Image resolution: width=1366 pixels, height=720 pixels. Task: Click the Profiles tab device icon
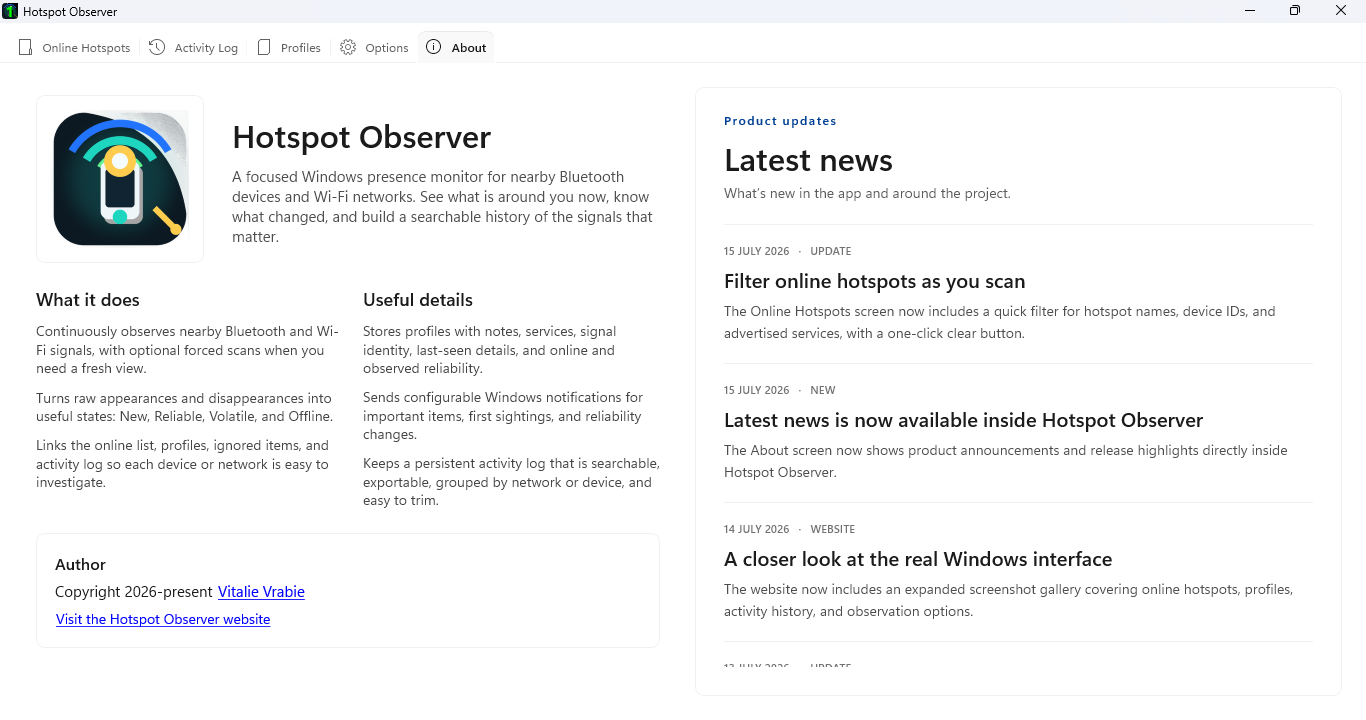click(x=264, y=47)
